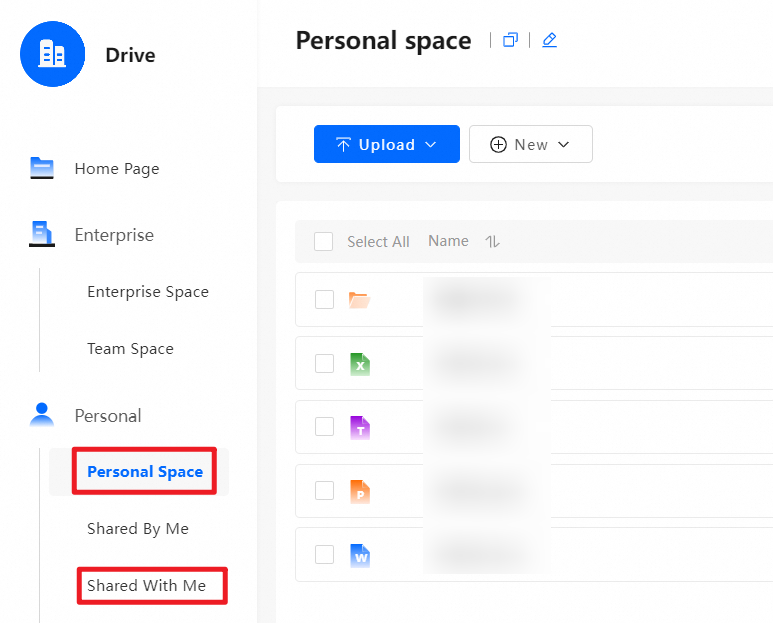Click the purple text file icon
The image size is (773, 623).
tap(360, 428)
